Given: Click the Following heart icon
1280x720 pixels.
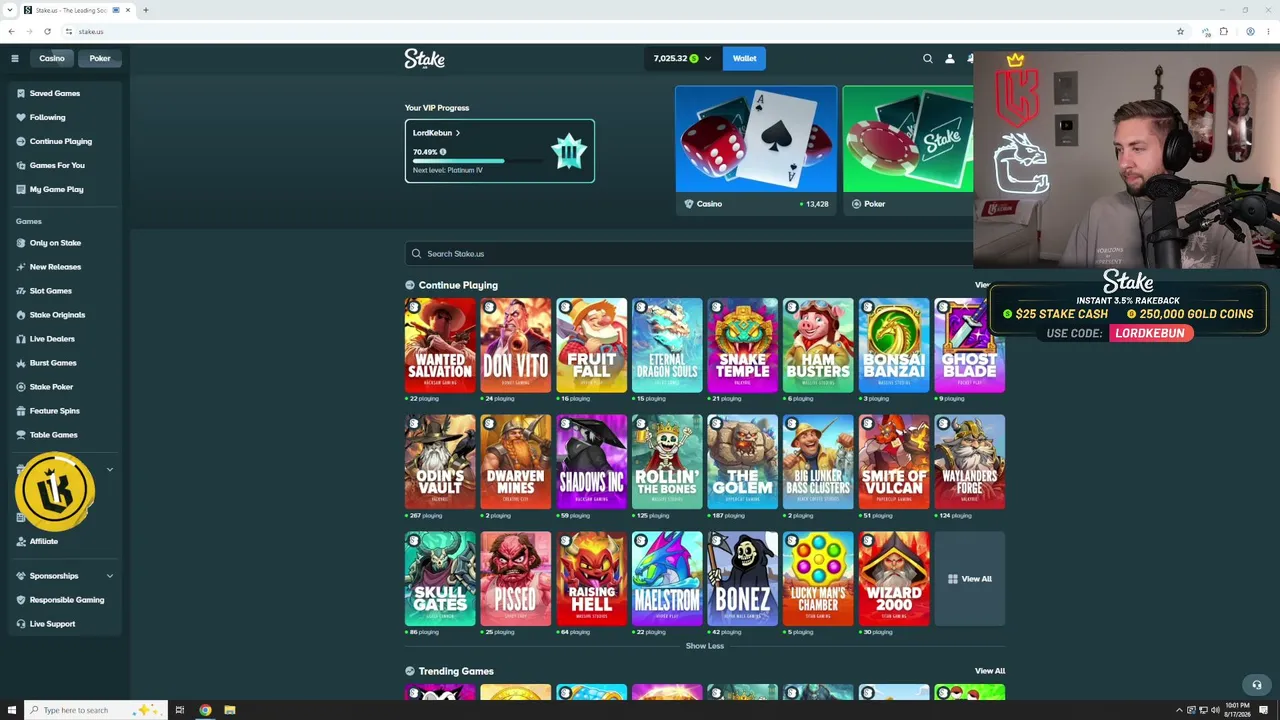Looking at the screenshot, I should tap(21, 117).
